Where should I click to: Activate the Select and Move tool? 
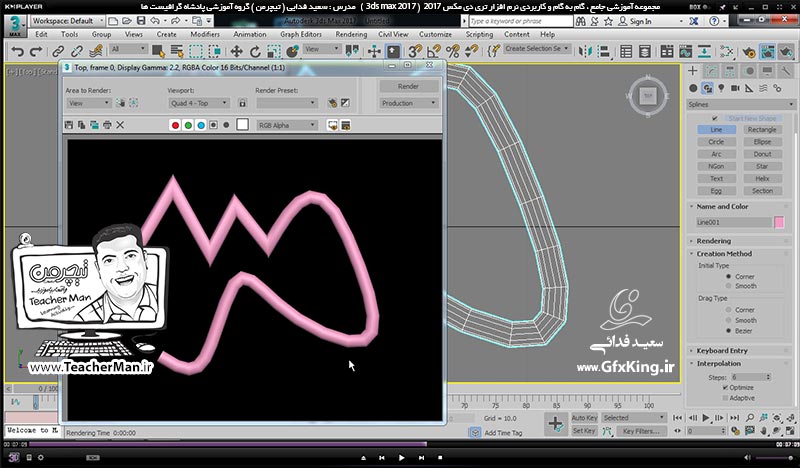(236, 51)
